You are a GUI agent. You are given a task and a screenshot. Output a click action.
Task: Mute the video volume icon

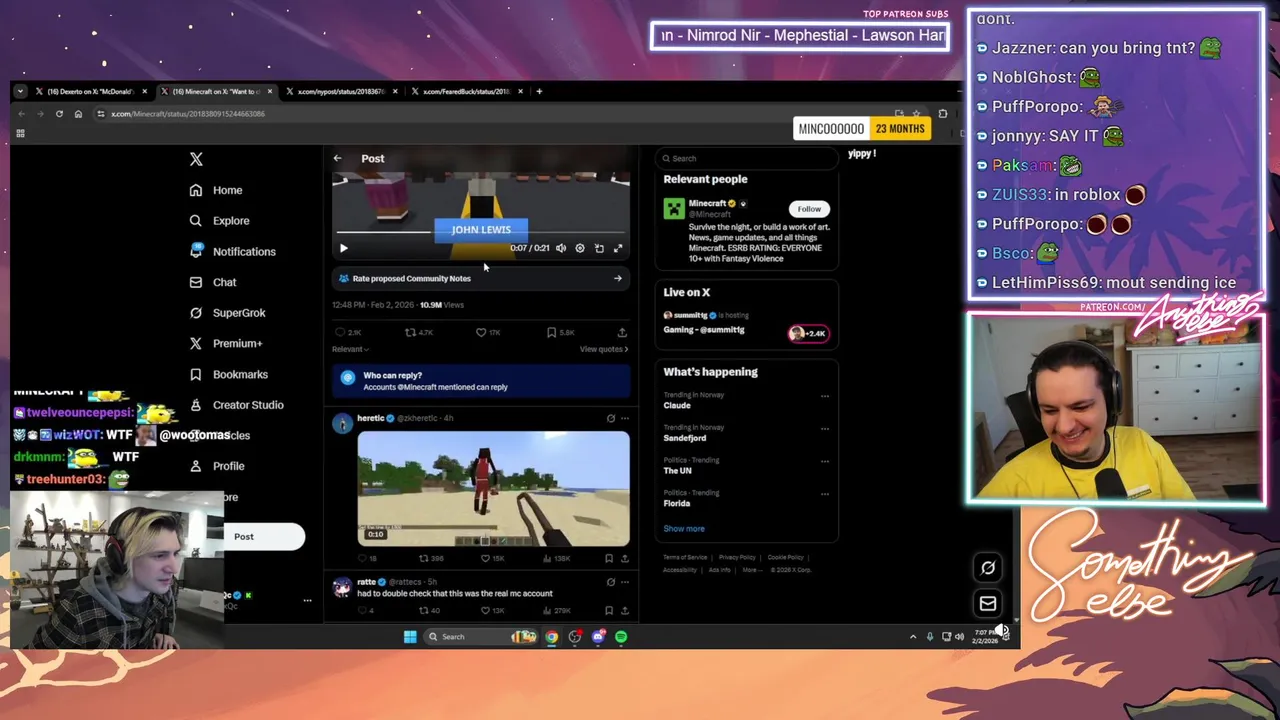(561, 248)
